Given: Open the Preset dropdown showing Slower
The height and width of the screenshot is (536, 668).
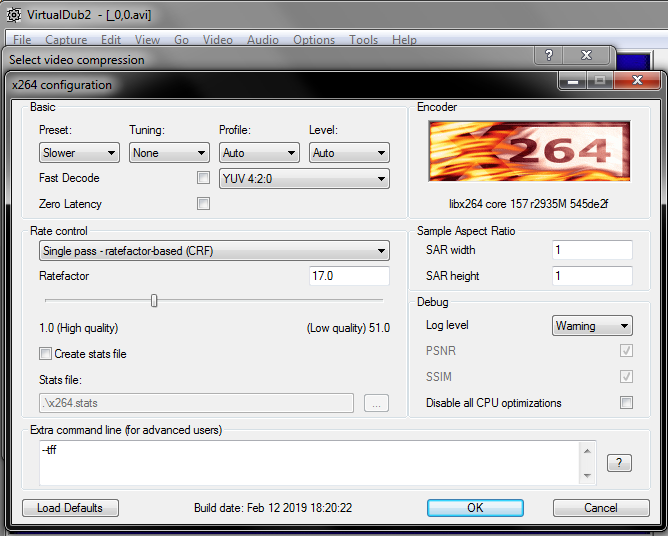Looking at the screenshot, I should (79, 153).
